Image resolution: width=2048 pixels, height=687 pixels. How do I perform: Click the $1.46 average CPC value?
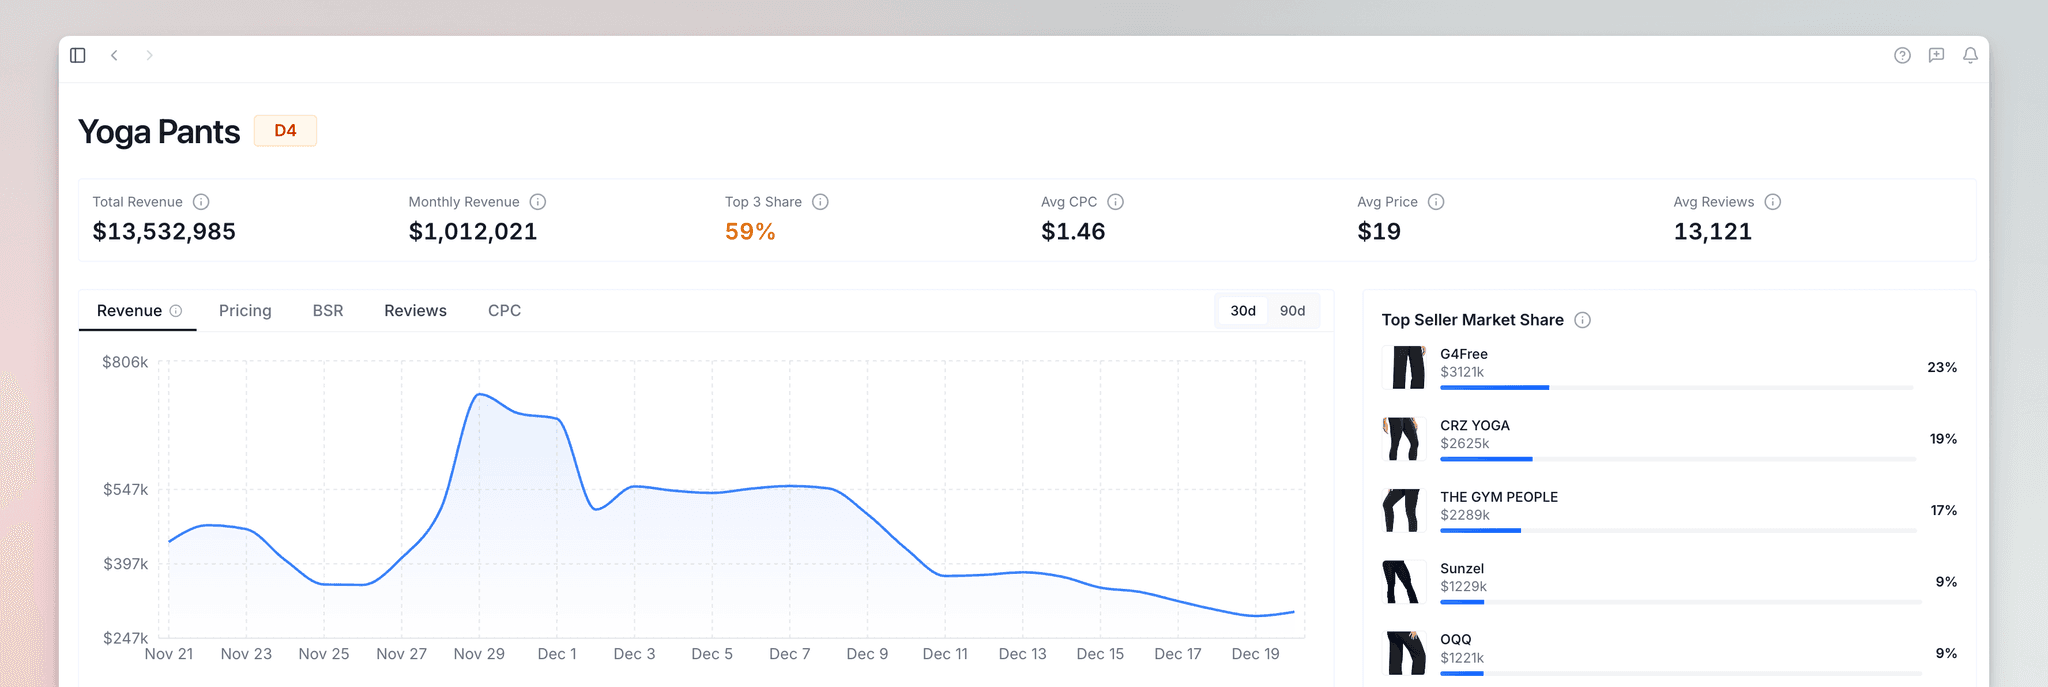point(1073,232)
